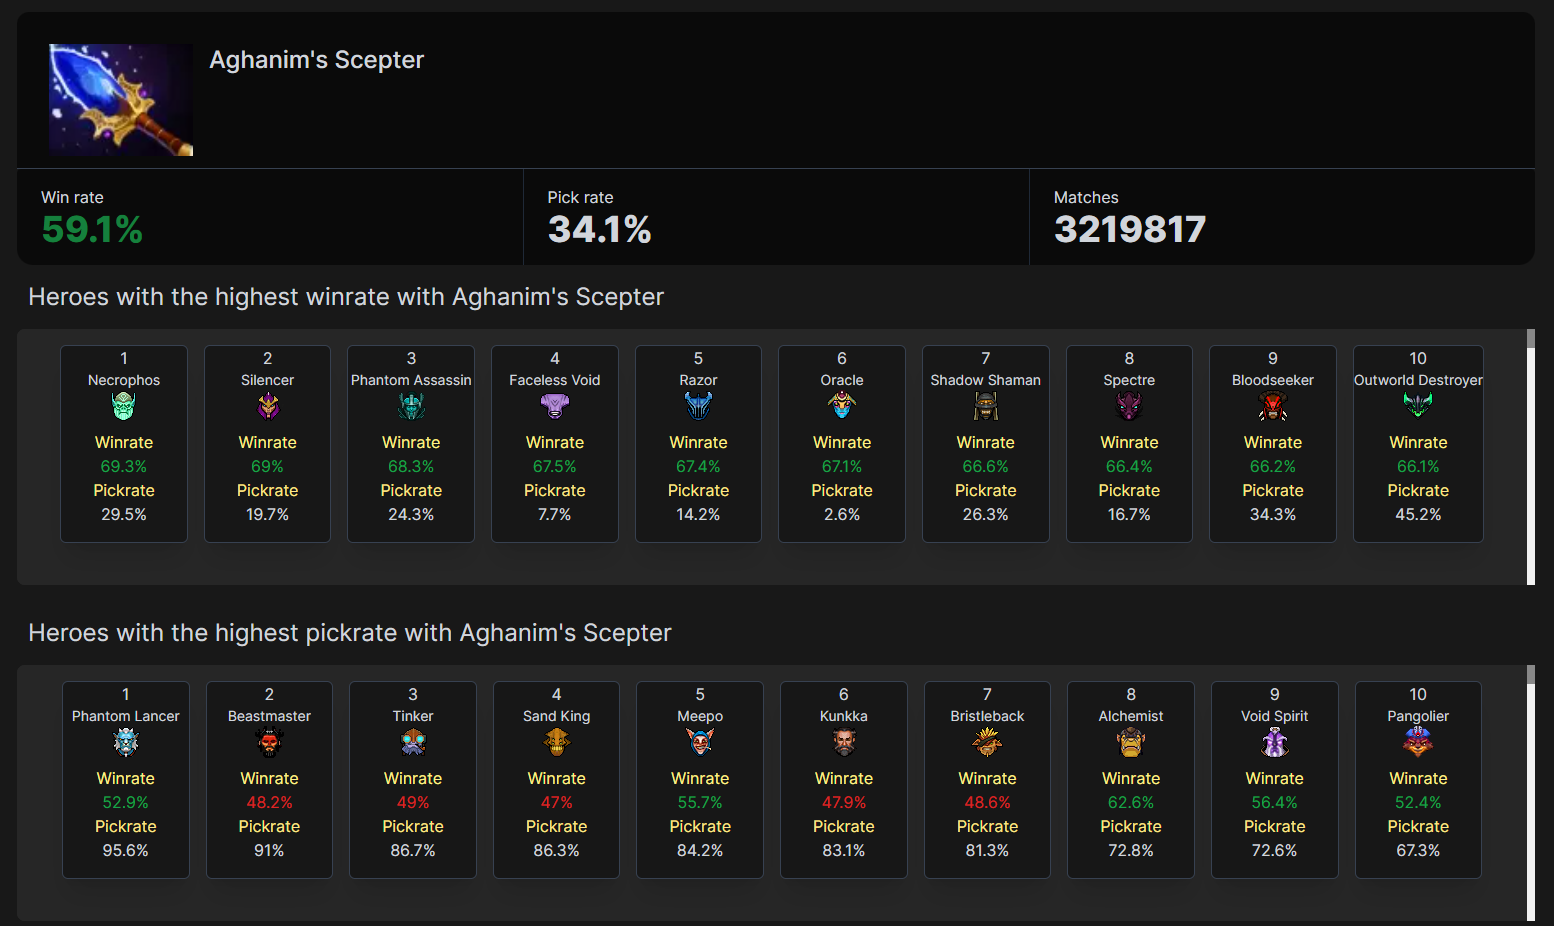
Task: Open the Phantom Assassin hero icon
Action: pyautogui.click(x=411, y=406)
